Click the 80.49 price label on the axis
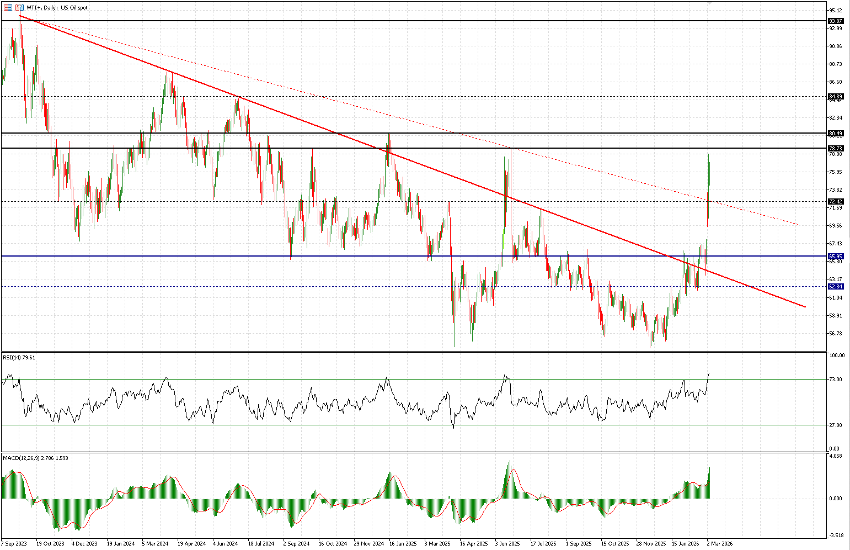 tap(836, 133)
